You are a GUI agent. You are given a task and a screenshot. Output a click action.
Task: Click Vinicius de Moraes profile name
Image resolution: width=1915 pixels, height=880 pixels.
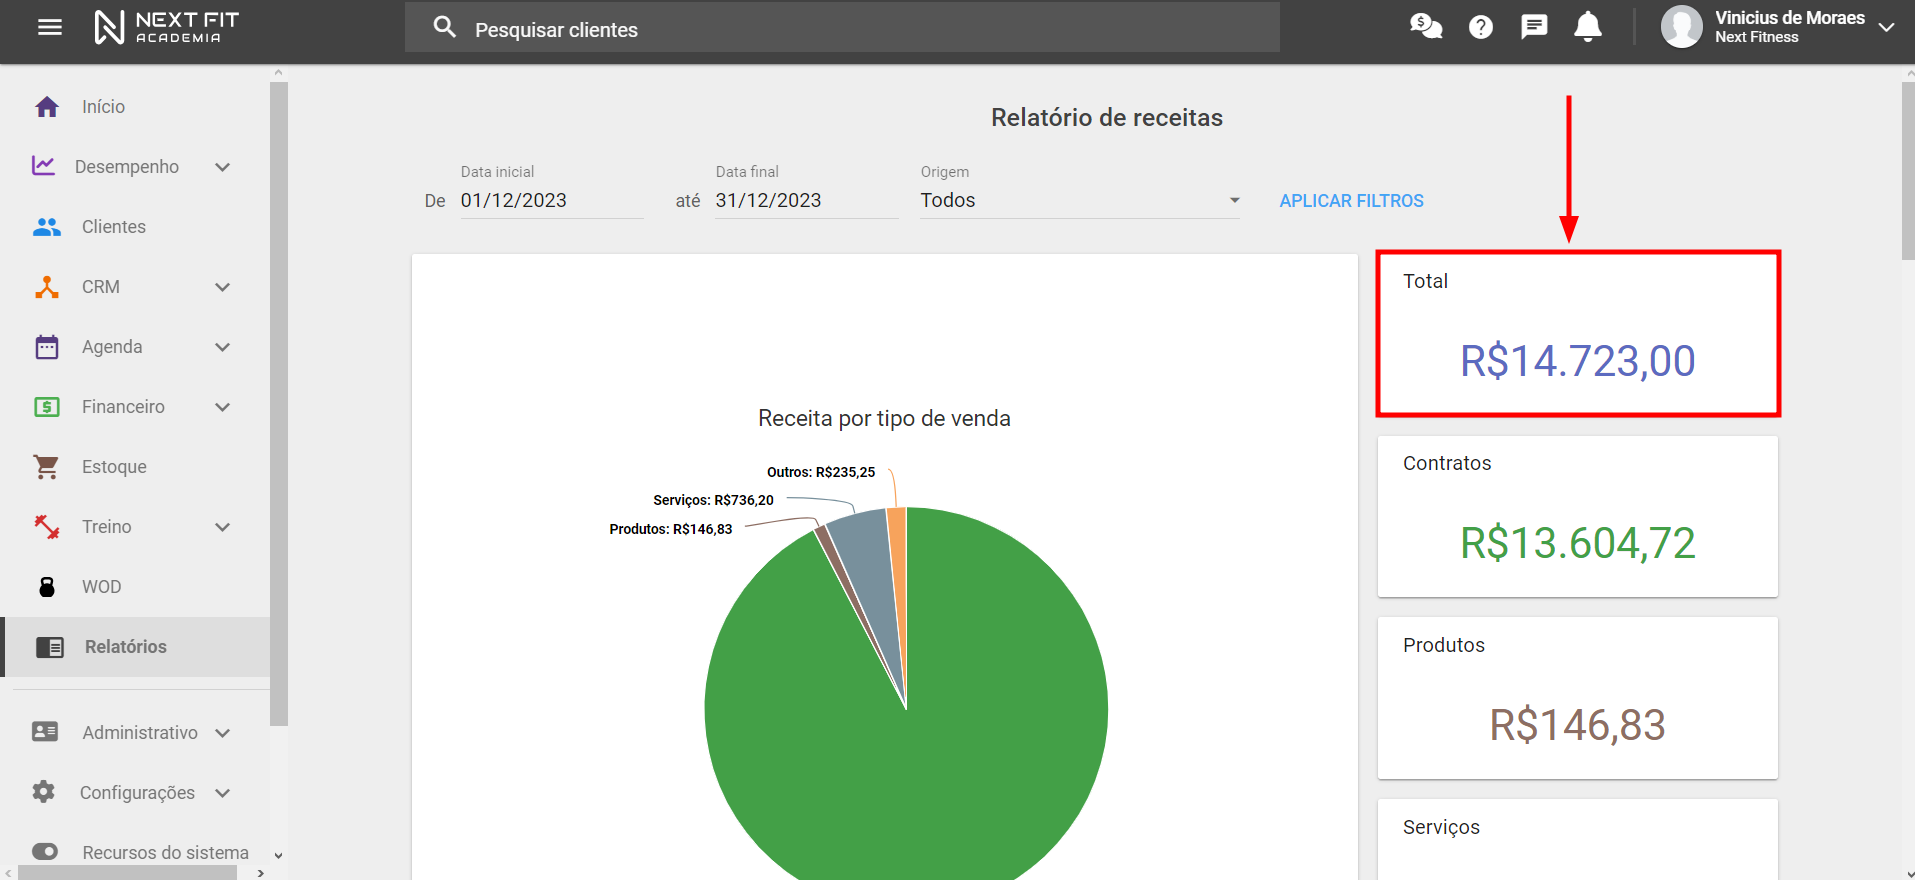[1790, 18]
